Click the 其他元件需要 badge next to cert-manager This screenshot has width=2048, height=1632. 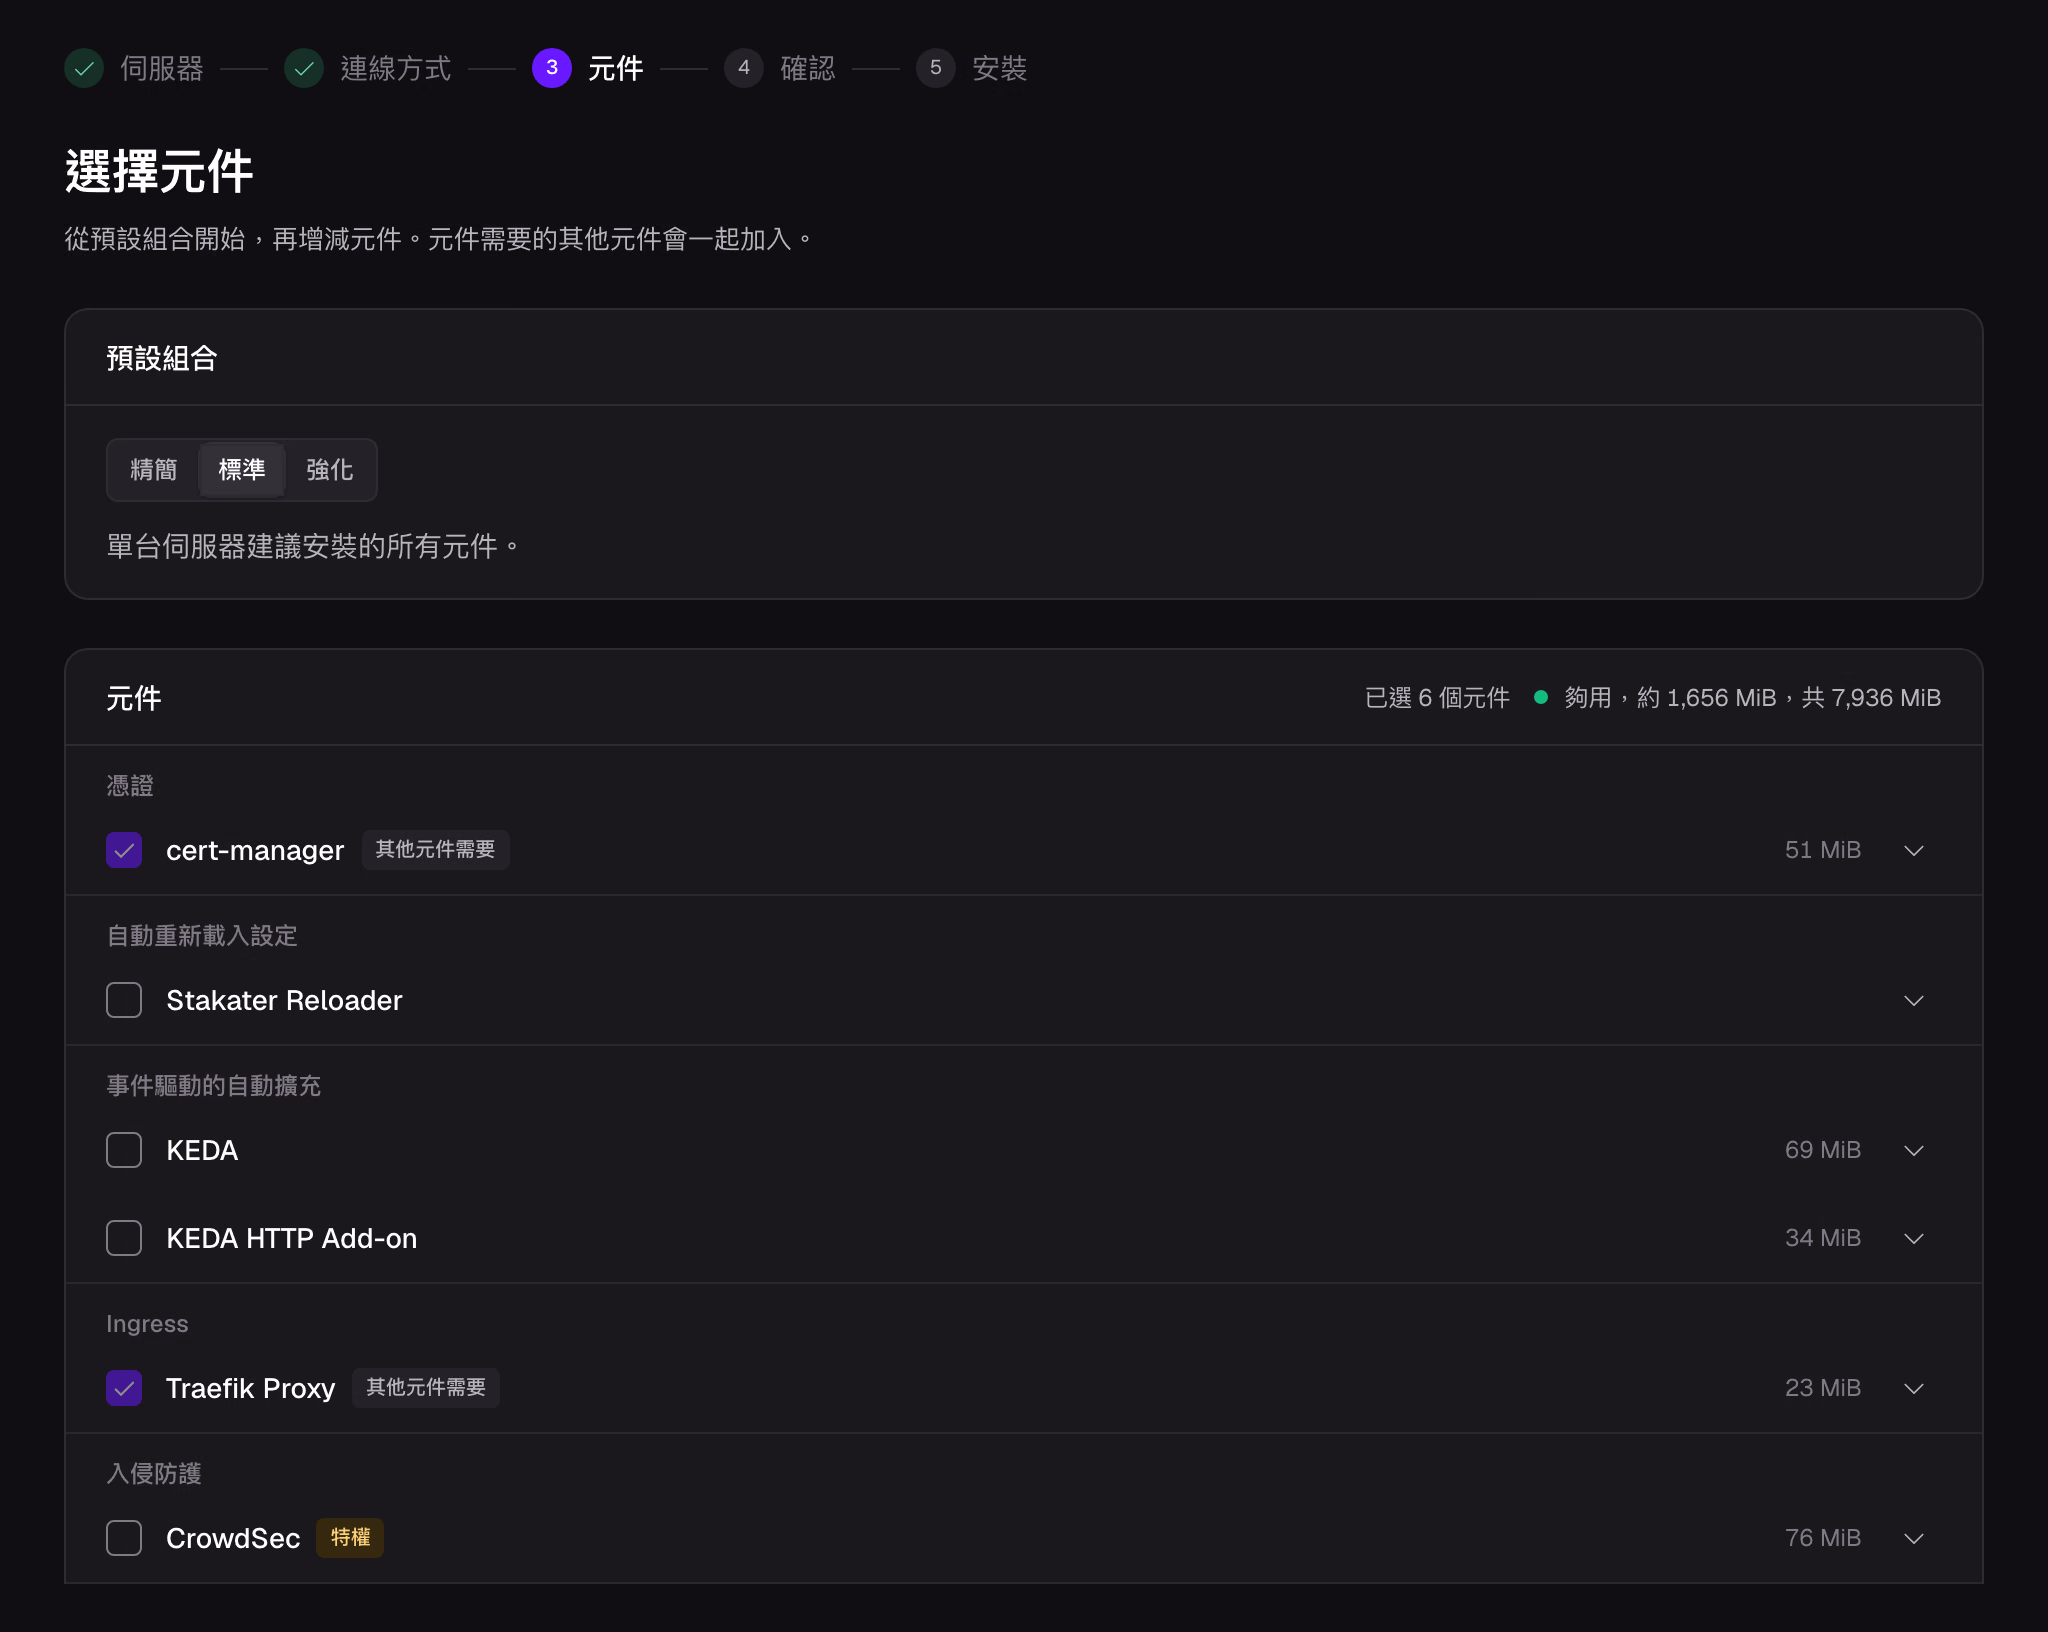pos(435,850)
